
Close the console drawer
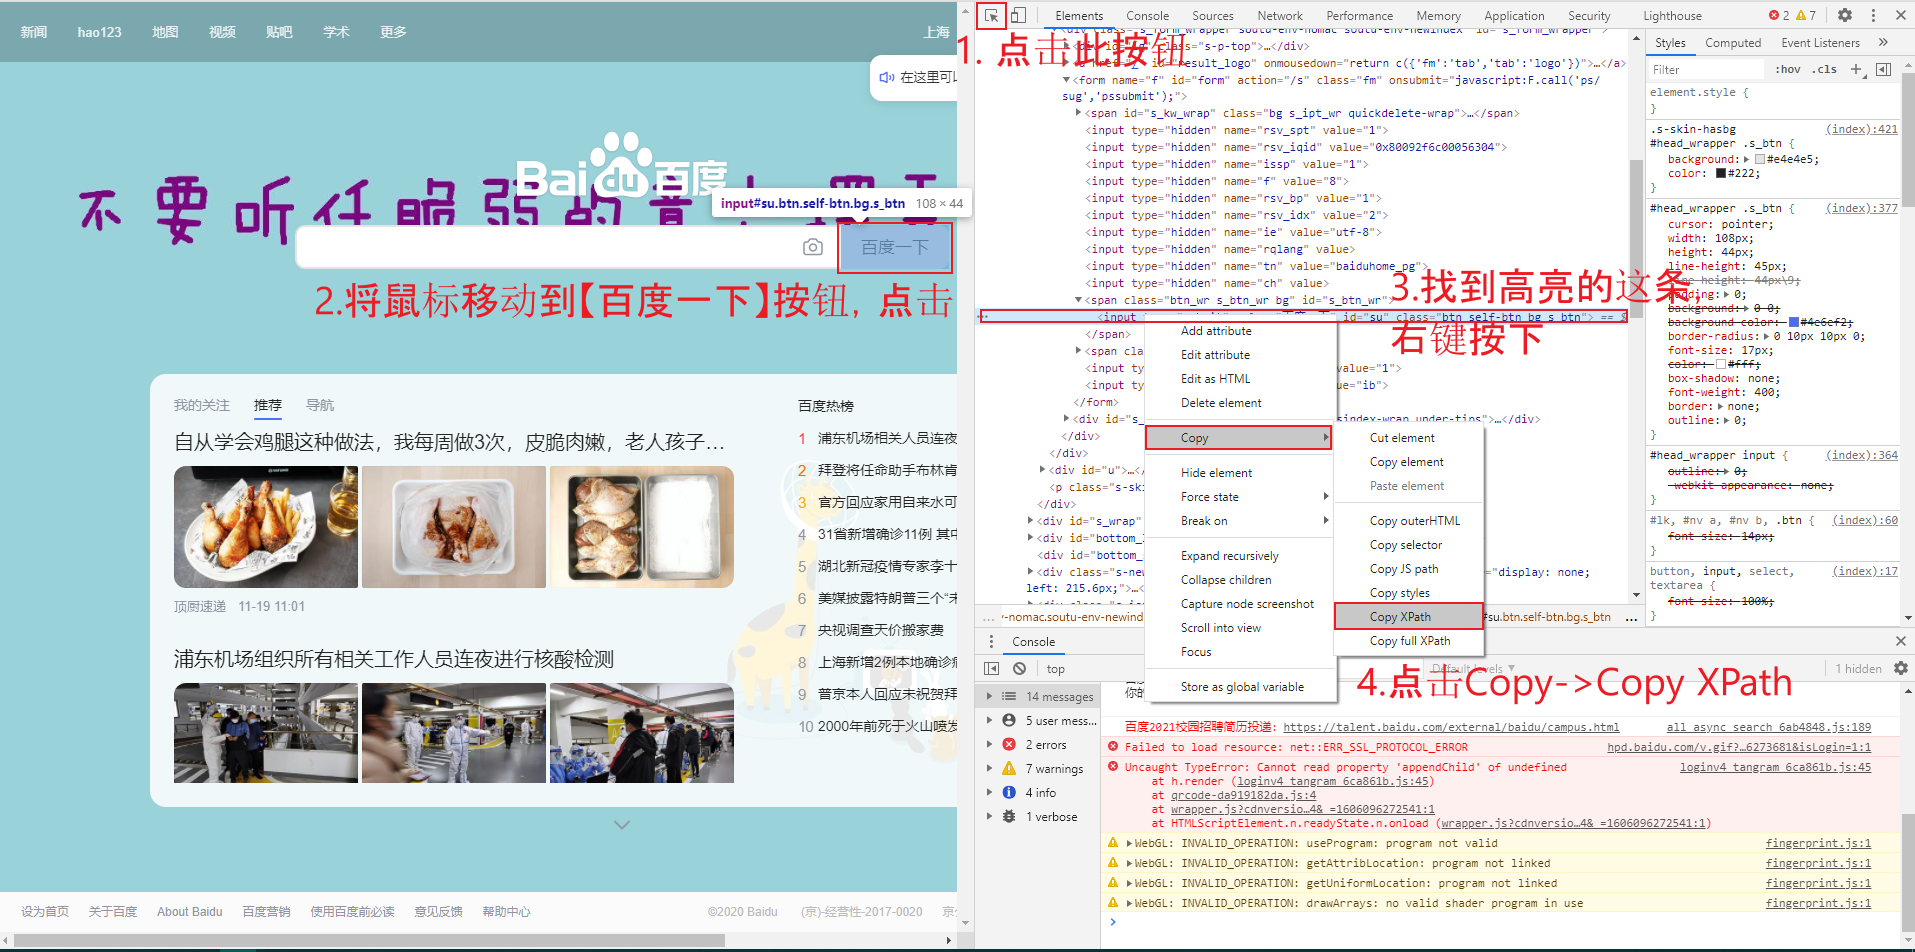point(1901,641)
